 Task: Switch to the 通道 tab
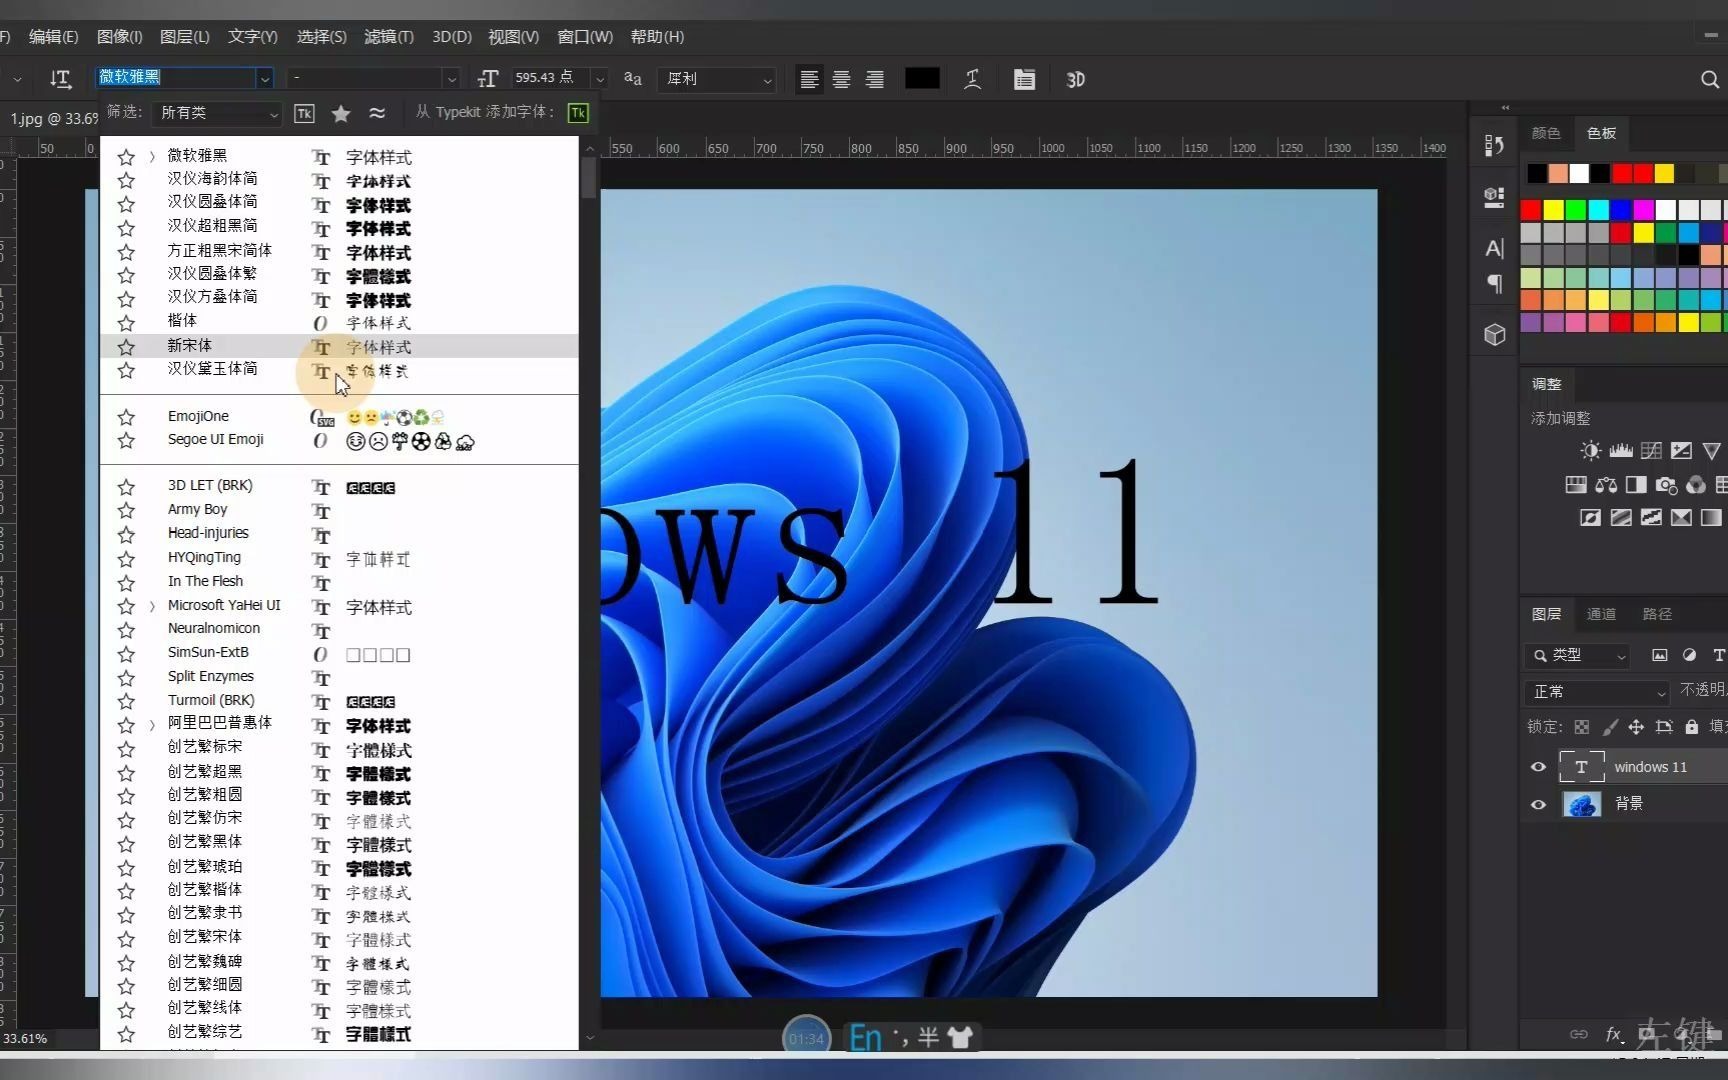(x=1601, y=614)
